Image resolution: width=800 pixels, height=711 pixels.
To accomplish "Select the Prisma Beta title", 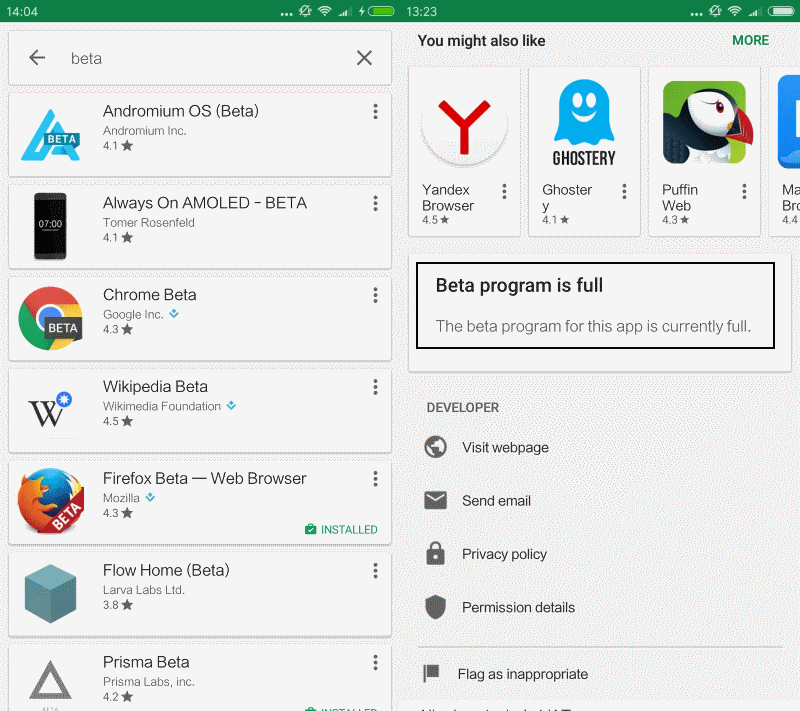I will (x=146, y=662).
